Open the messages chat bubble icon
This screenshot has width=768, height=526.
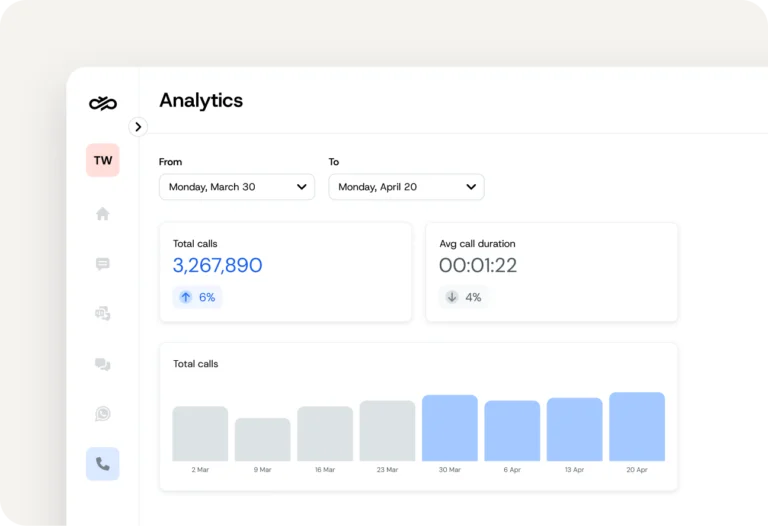(102, 264)
